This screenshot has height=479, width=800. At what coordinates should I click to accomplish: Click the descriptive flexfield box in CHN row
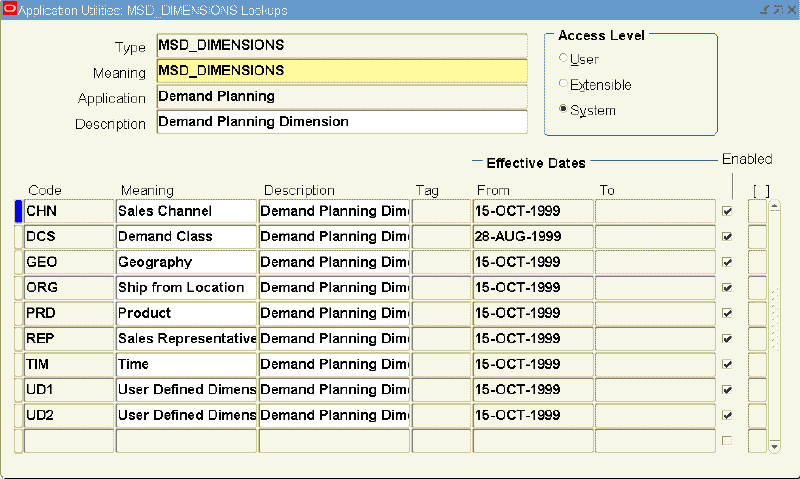(757, 211)
